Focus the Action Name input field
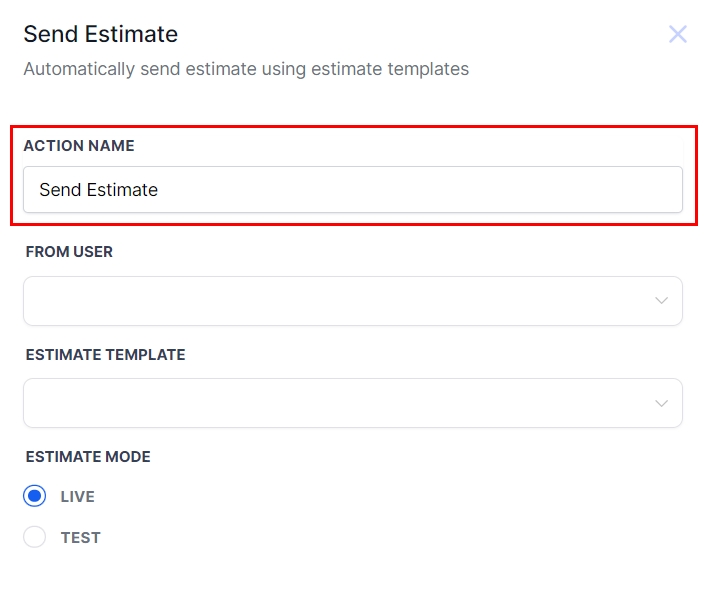713x606 pixels. (x=352, y=190)
